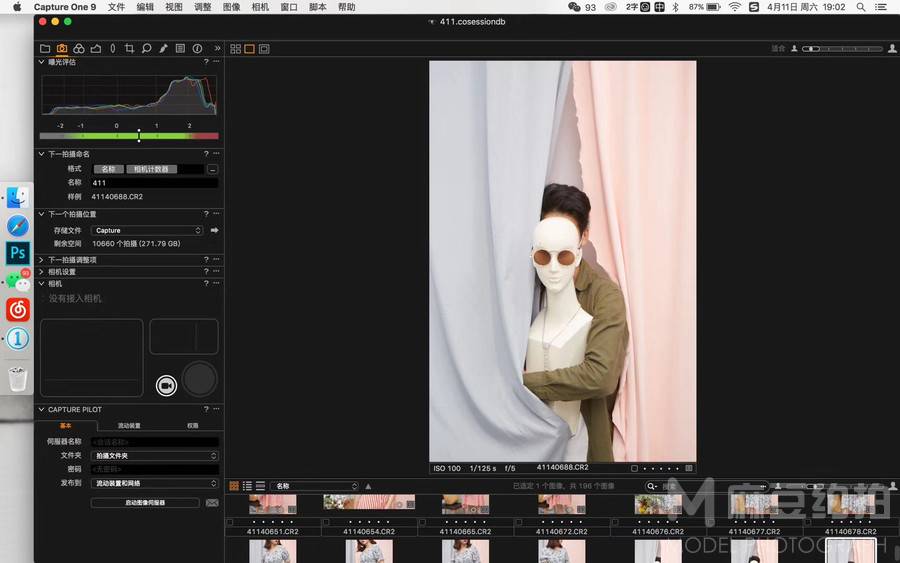Image resolution: width=900 pixels, height=563 pixels.
Task: Switch browser to filmstrip view icon
Action: pyautogui.click(x=261, y=486)
